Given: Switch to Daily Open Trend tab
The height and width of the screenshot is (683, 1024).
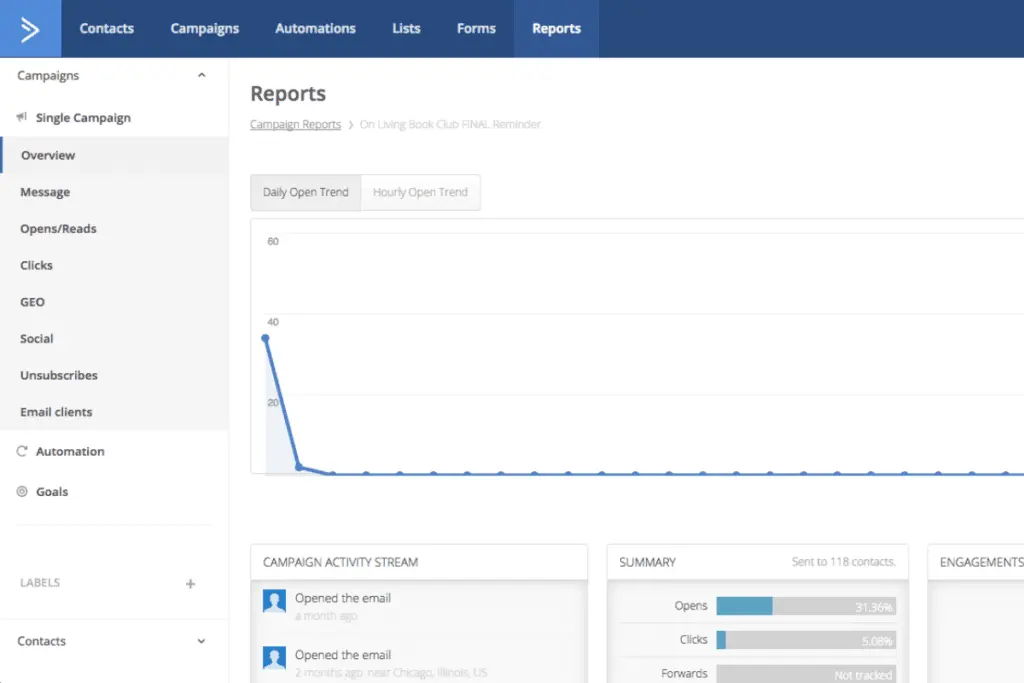Looking at the screenshot, I should pyautogui.click(x=306, y=193).
